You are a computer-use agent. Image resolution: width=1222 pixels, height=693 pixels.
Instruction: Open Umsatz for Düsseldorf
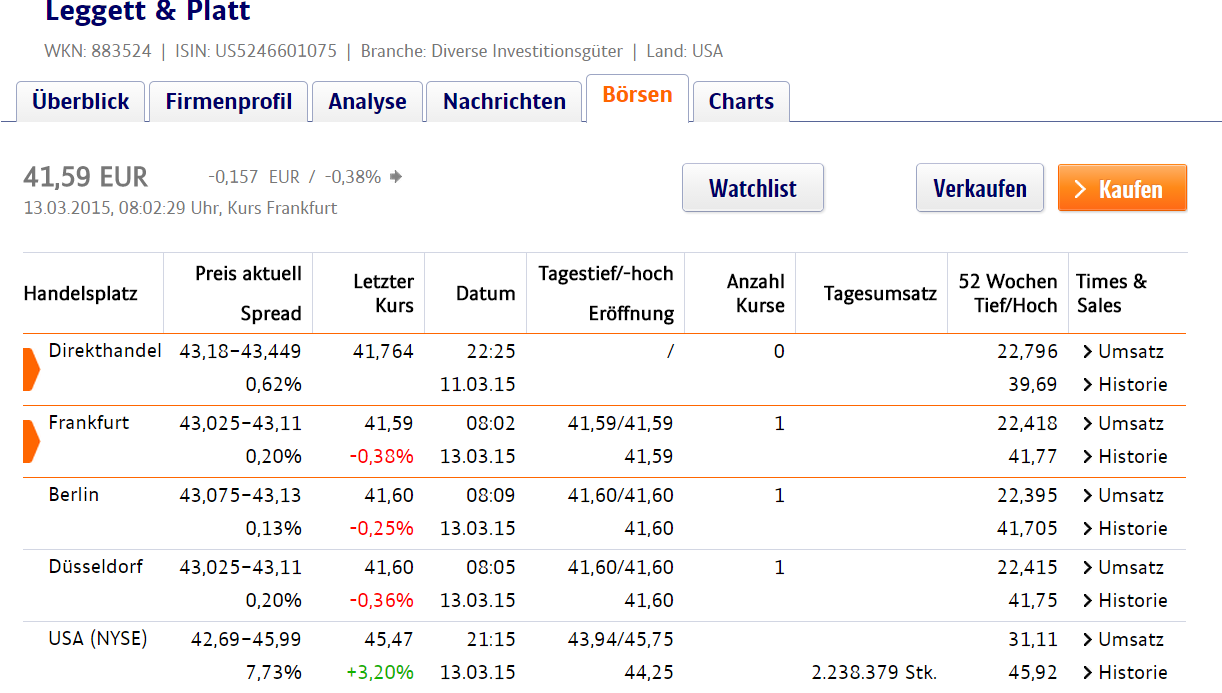[1123, 567]
